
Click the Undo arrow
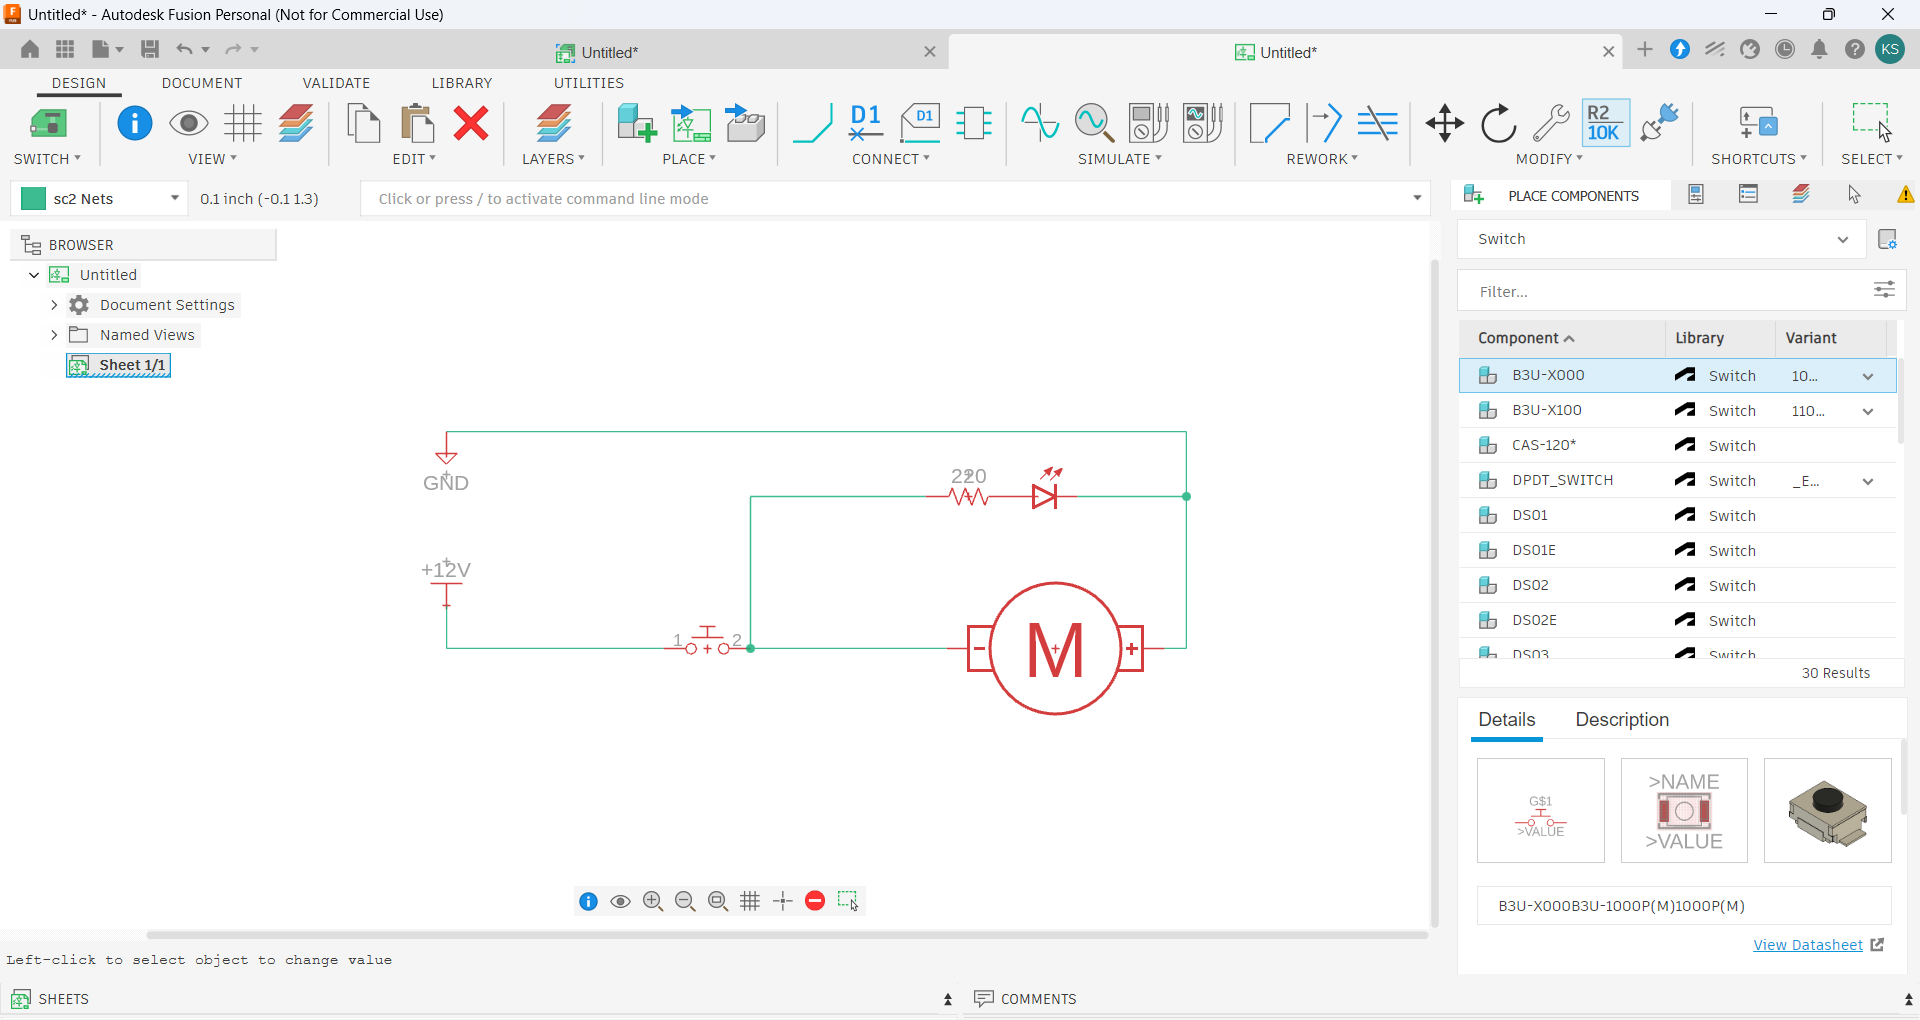click(x=185, y=49)
